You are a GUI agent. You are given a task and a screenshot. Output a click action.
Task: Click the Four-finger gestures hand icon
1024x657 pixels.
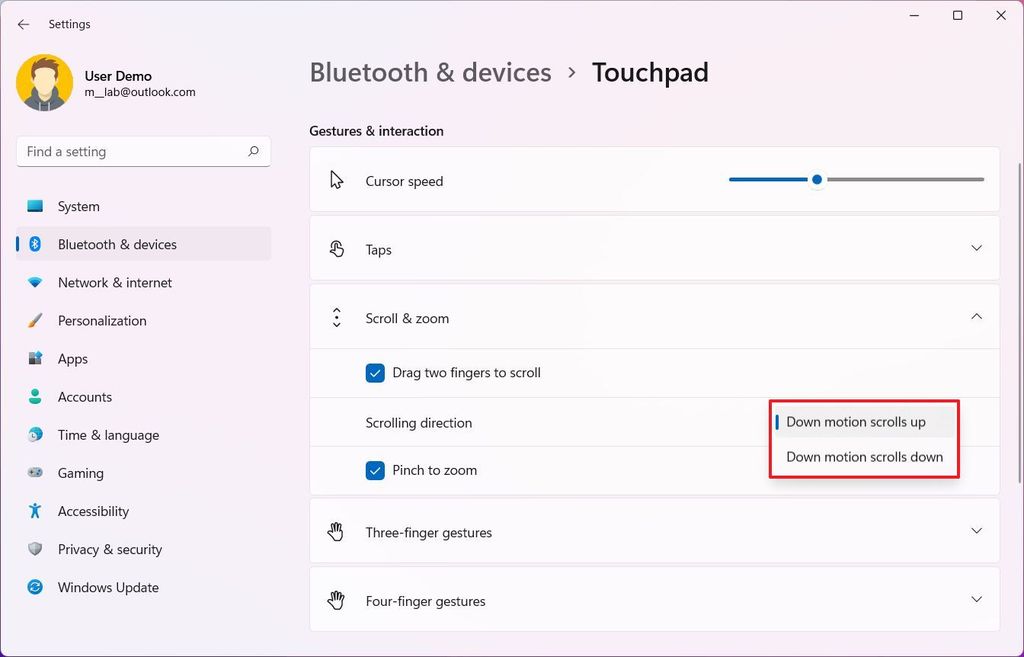pyautogui.click(x=337, y=599)
